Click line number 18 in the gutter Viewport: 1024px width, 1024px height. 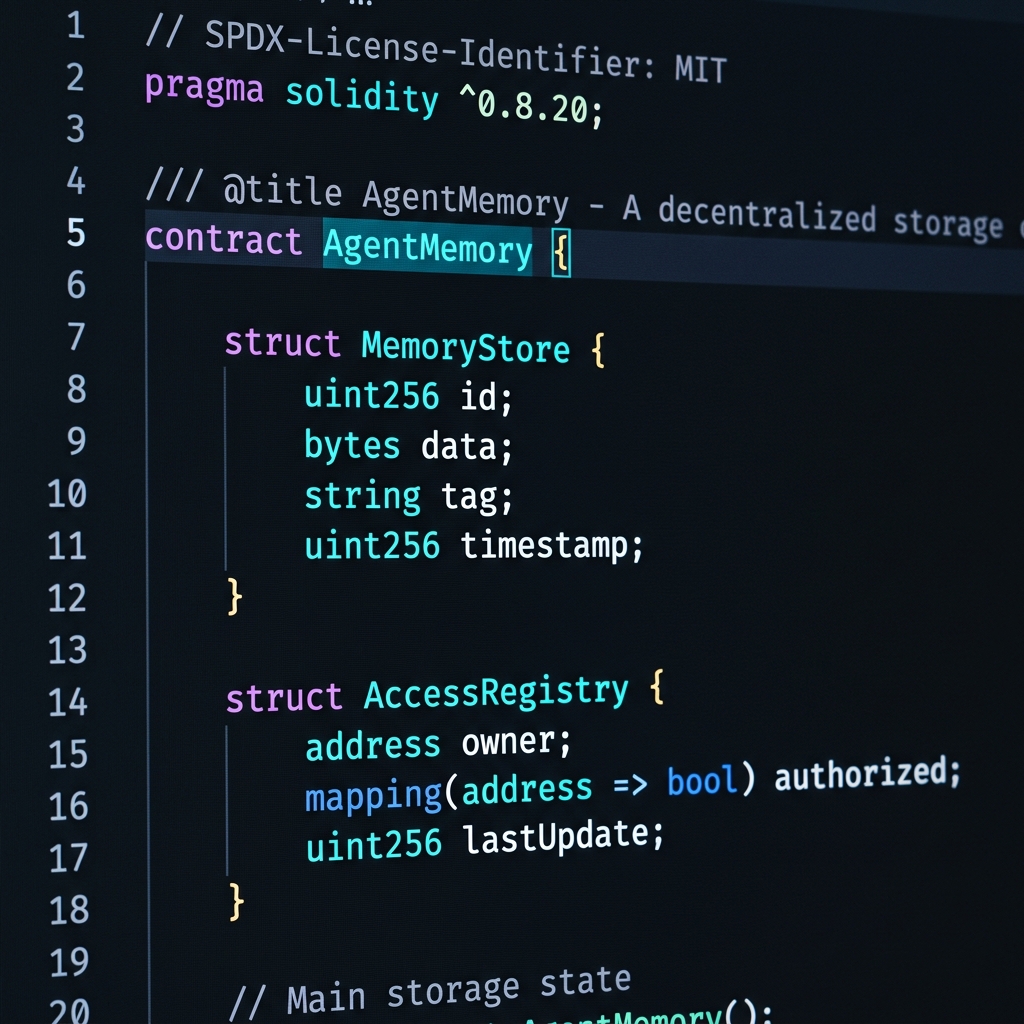point(69,910)
